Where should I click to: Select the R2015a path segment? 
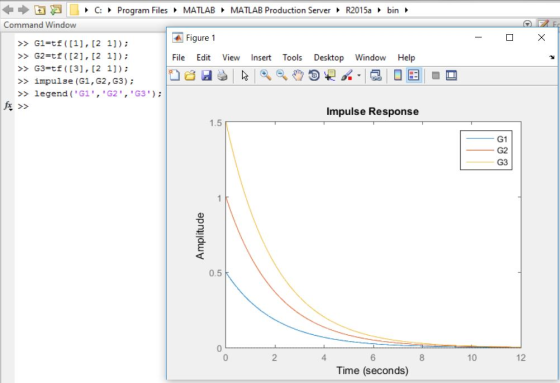pyautogui.click(x=358, y=10)
